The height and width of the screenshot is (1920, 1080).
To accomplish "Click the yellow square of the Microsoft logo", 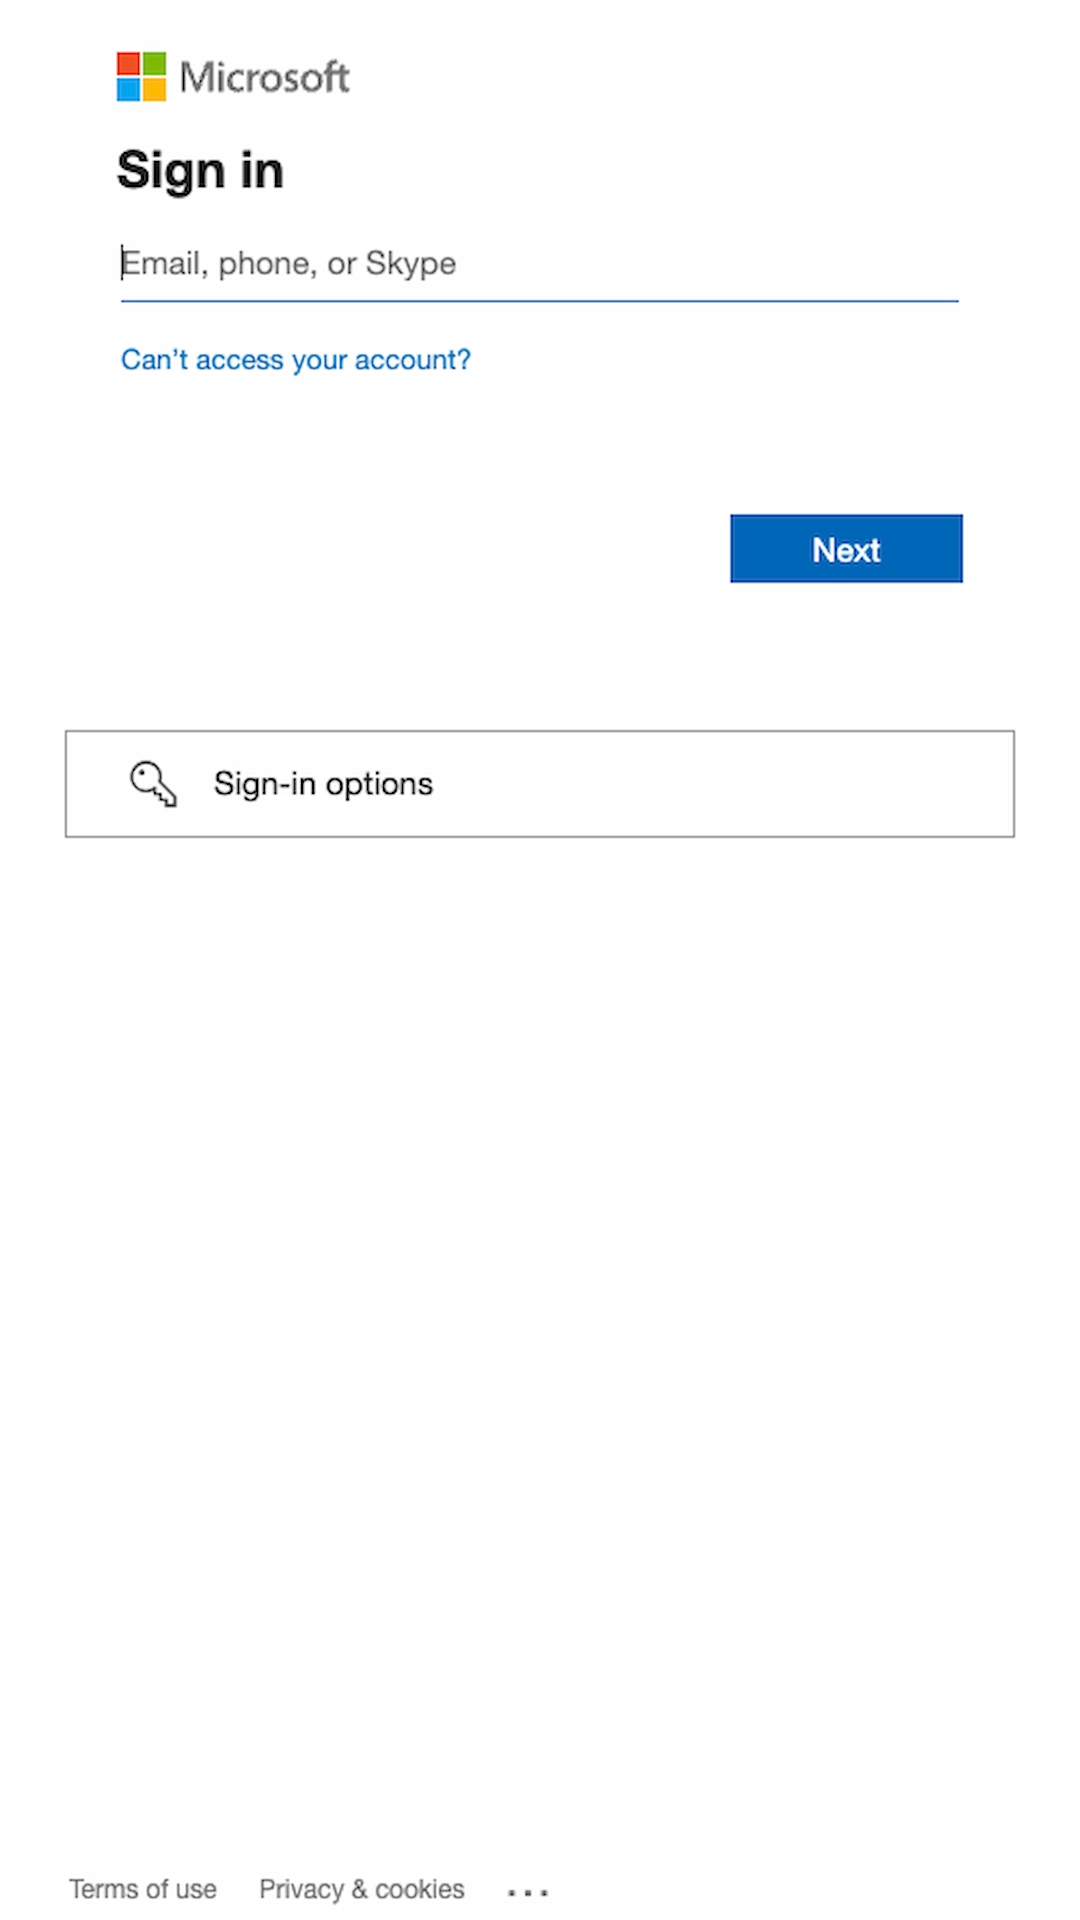I will click(154, 90).
